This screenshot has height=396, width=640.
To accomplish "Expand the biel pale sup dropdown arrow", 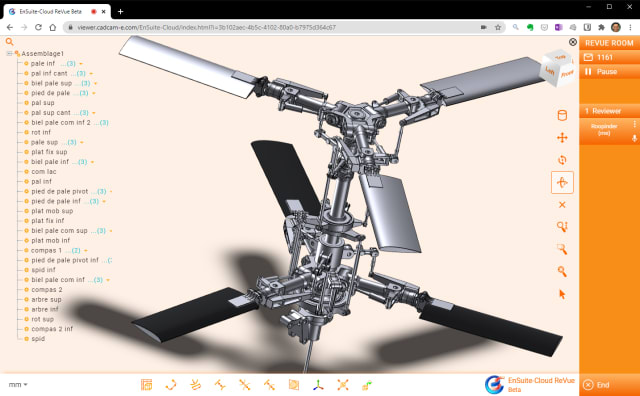I will coord(96,84).
